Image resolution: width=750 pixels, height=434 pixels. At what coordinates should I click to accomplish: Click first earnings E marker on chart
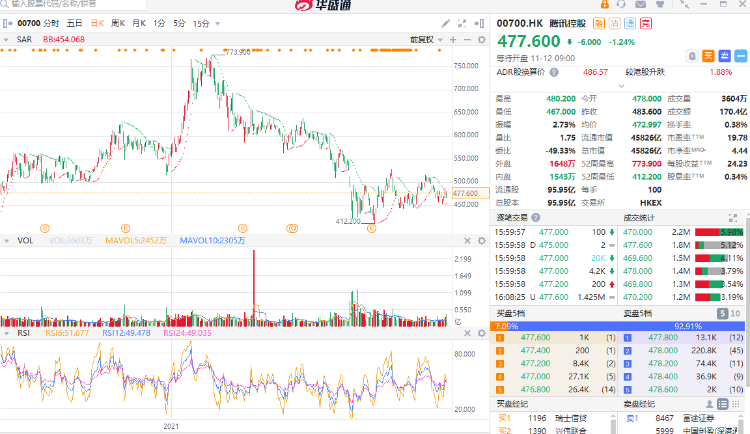point(45,228)
